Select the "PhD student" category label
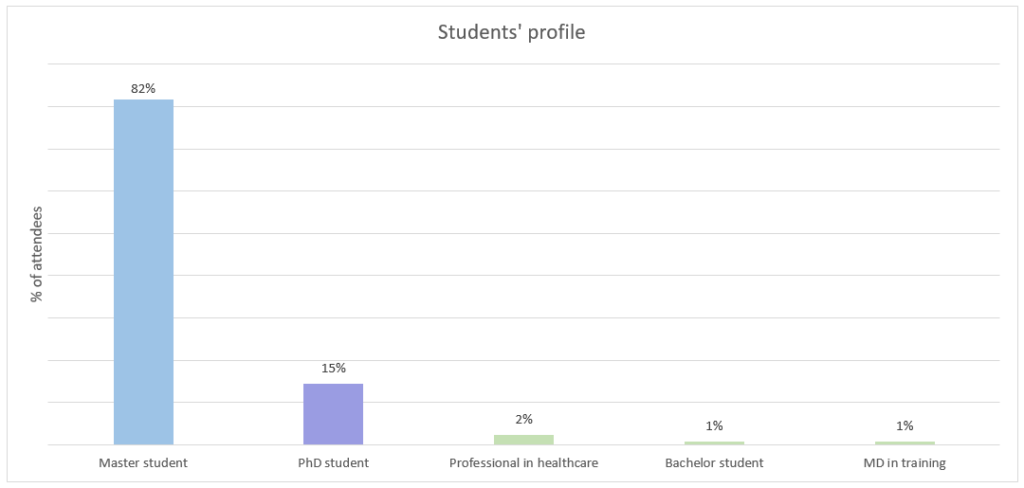The image size is (1024, 488). pyautogui.click(x=333, y=463)
